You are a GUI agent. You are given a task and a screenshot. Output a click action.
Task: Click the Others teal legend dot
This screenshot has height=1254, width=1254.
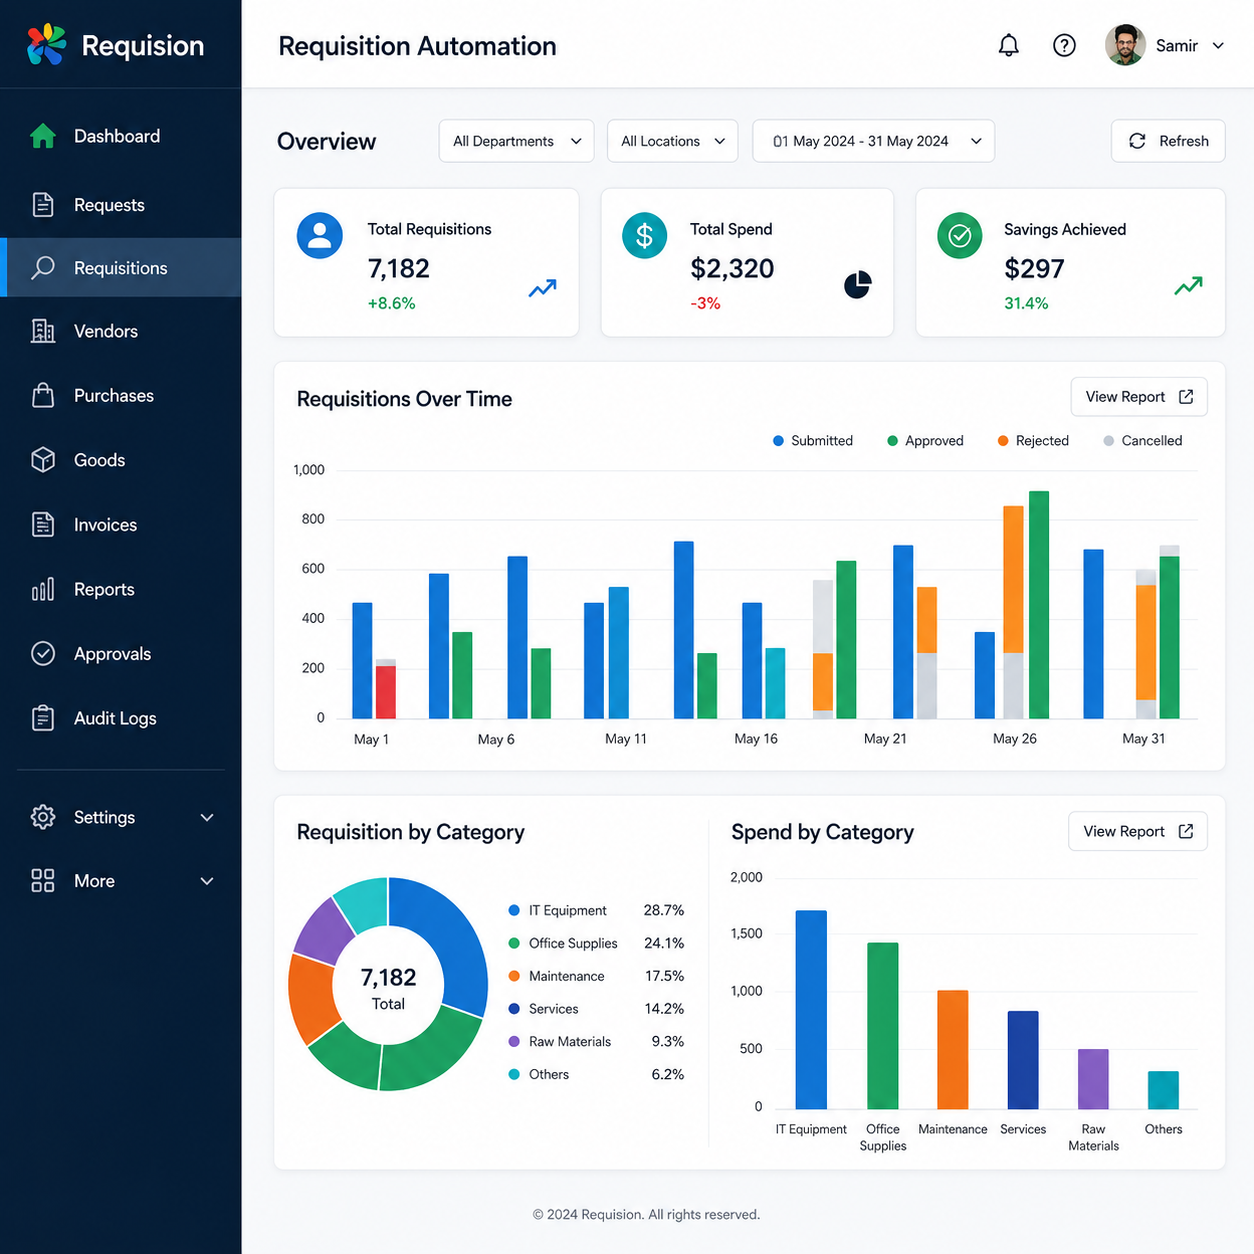514,1074
